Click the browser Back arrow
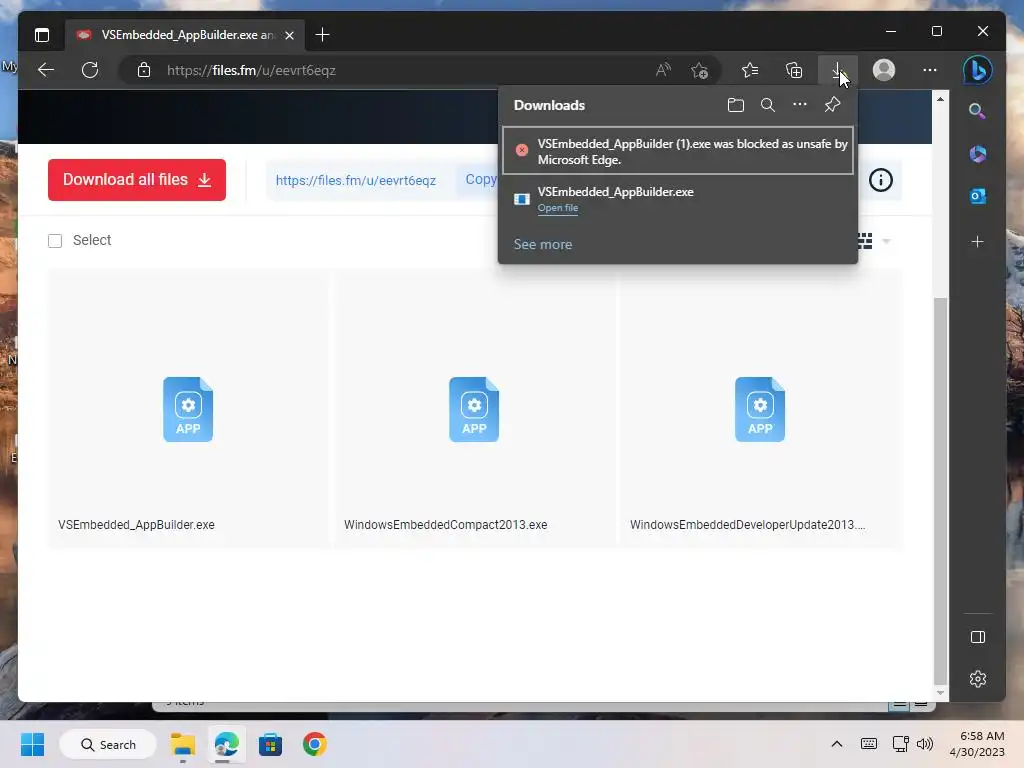 pyautogui.click(x=46, y=70)
